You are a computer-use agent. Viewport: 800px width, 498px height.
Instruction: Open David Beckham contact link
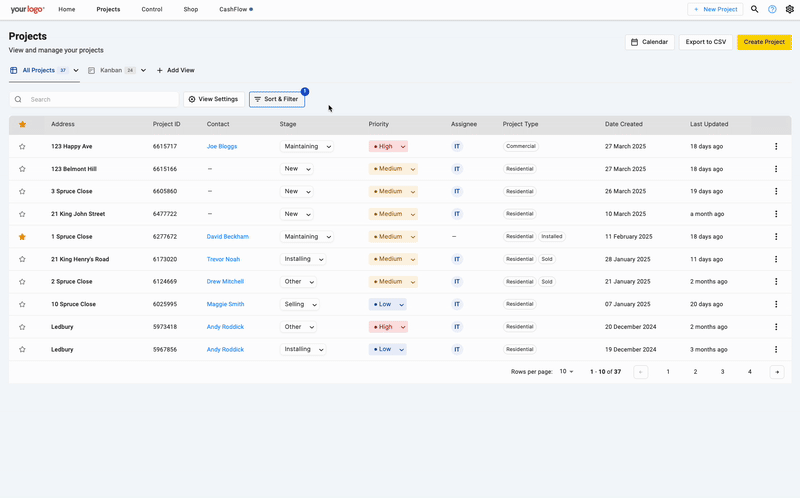coord(228,237)
